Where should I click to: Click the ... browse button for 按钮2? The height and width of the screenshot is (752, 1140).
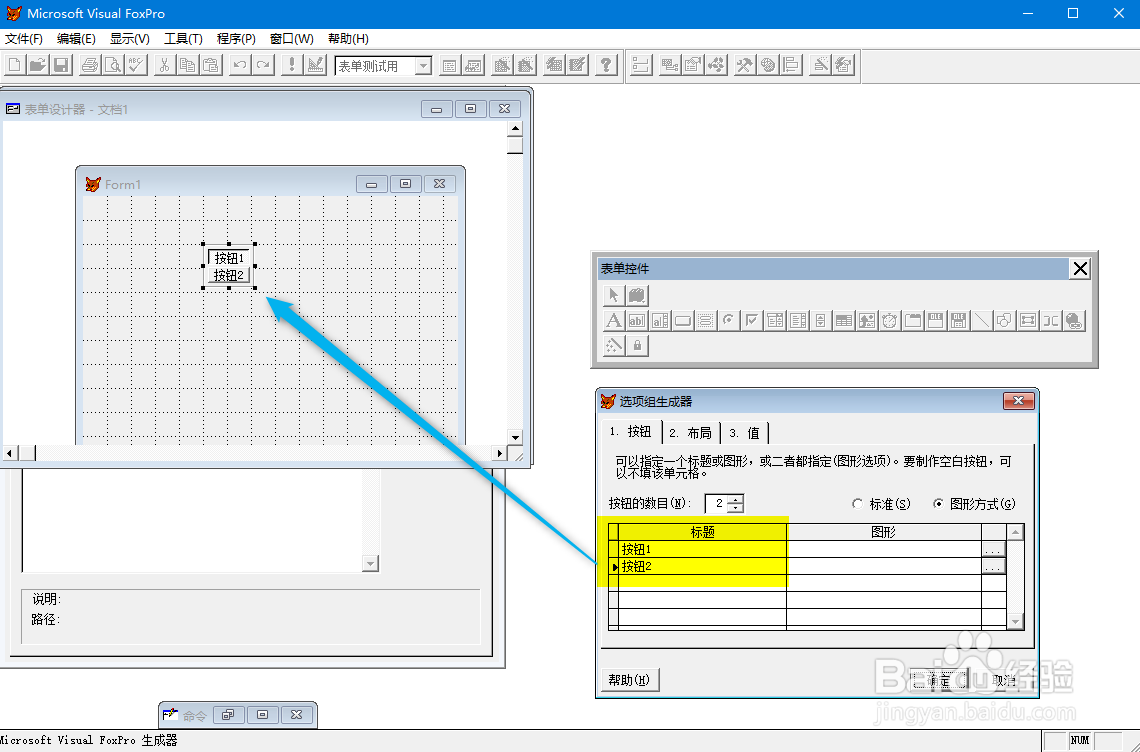point(993,567)
